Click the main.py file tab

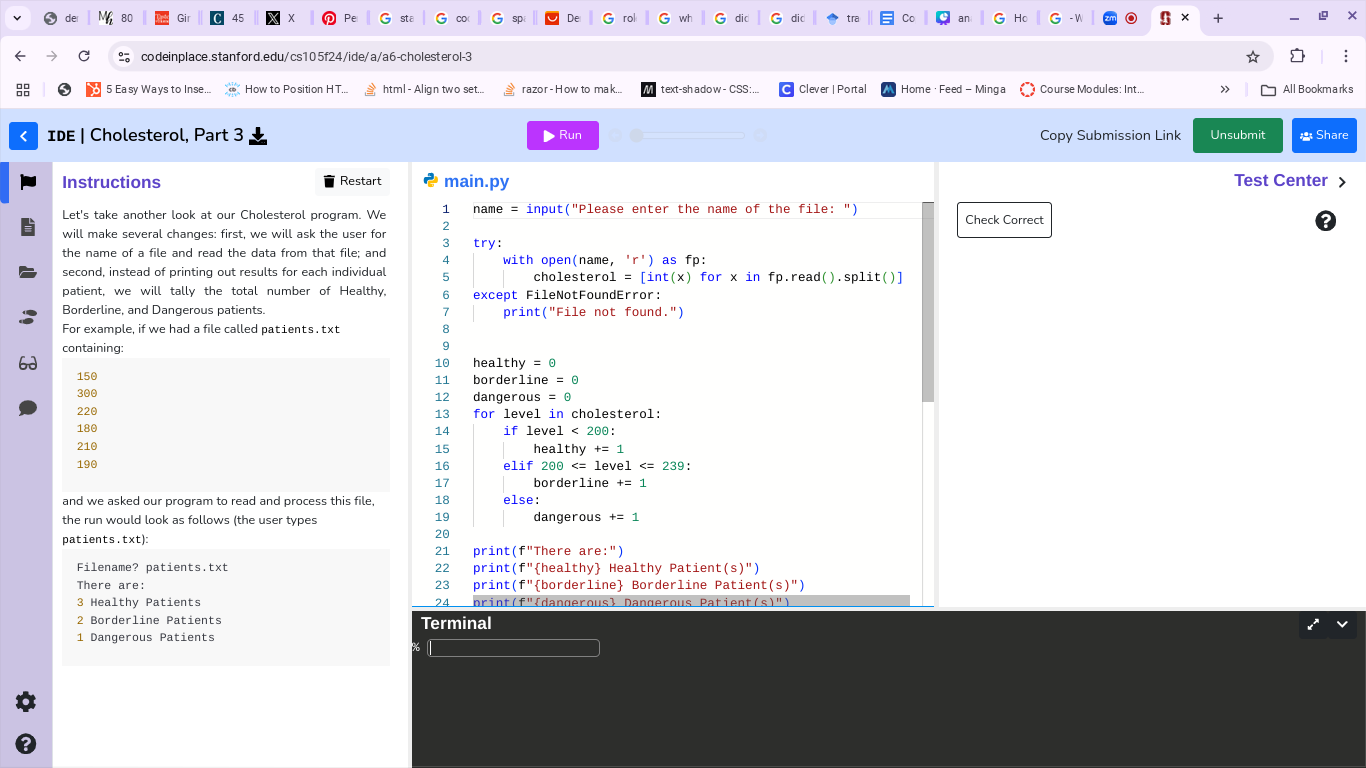coord(466,181)
